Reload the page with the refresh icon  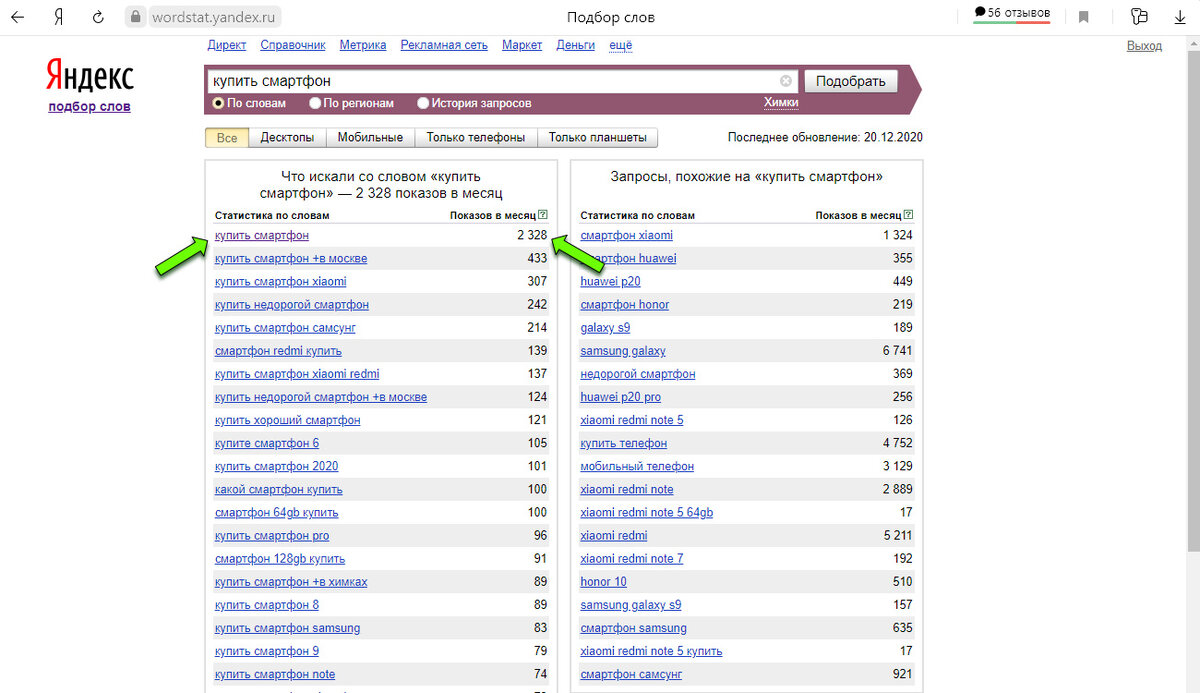pos(98,17)
